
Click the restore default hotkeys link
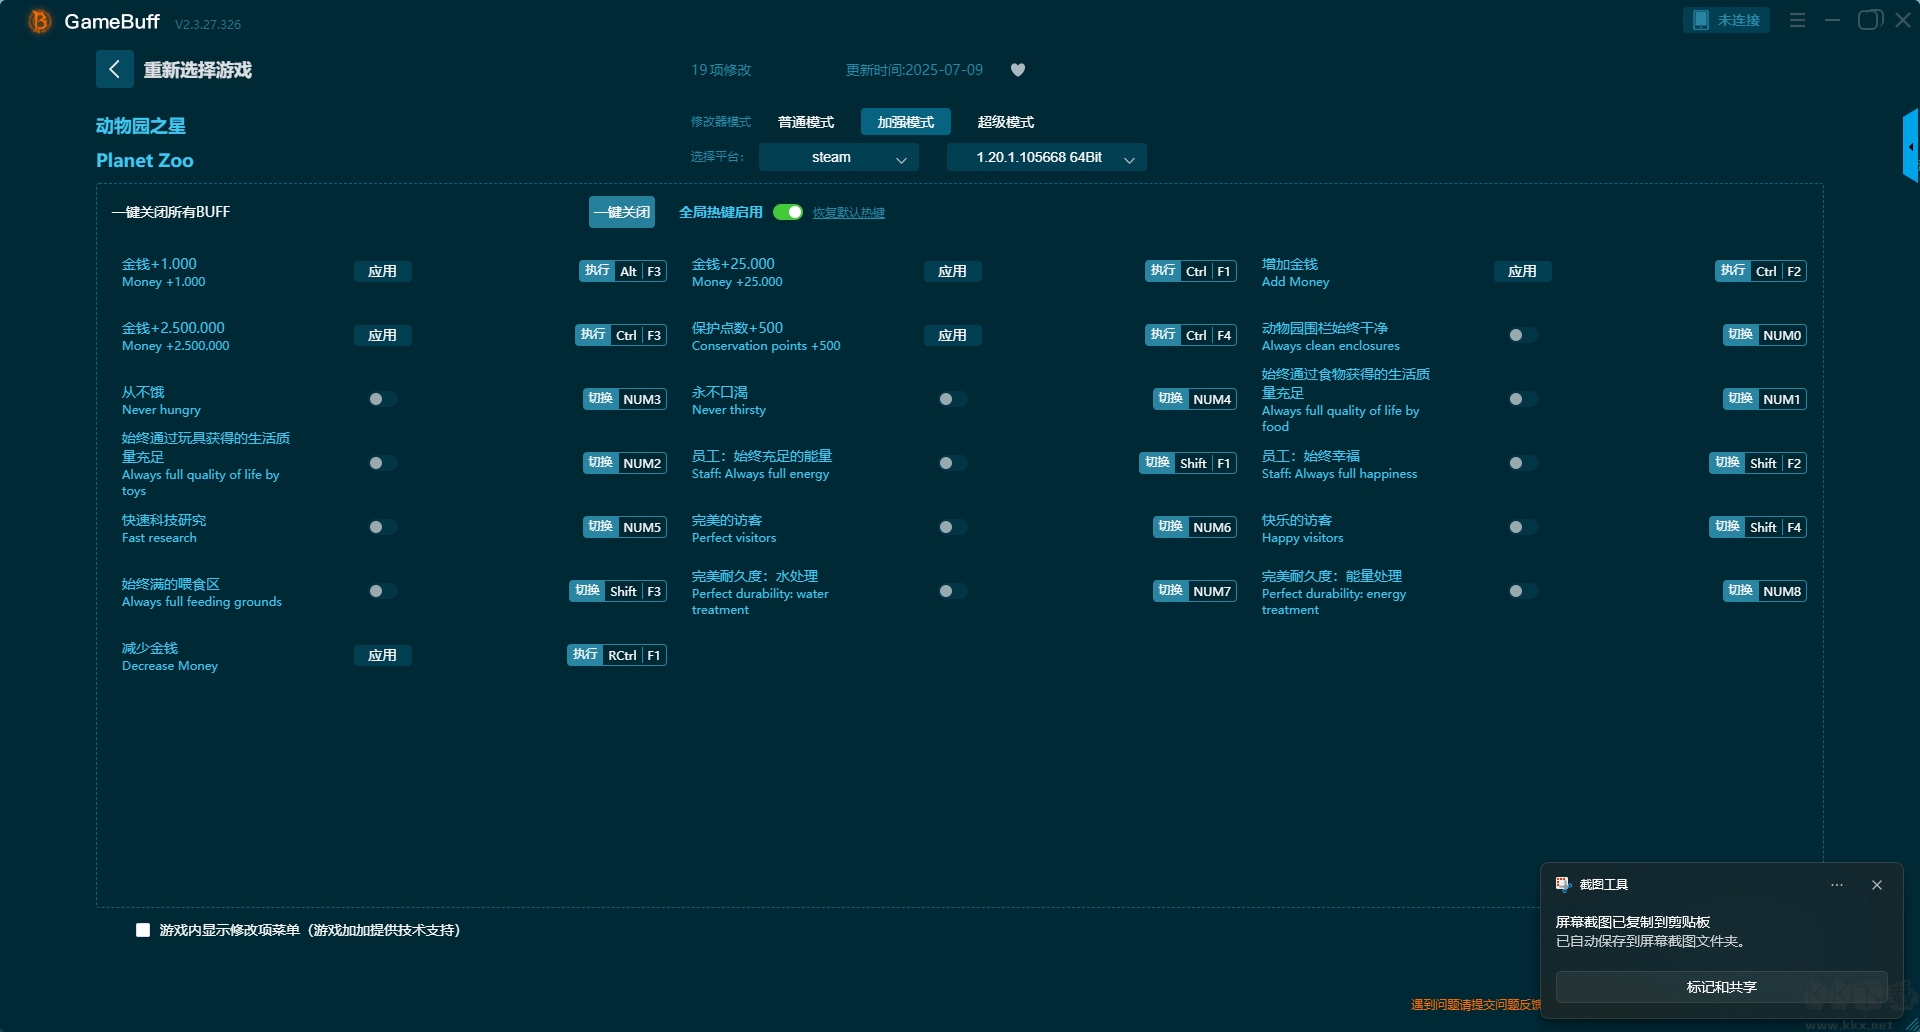pos(848,213)
